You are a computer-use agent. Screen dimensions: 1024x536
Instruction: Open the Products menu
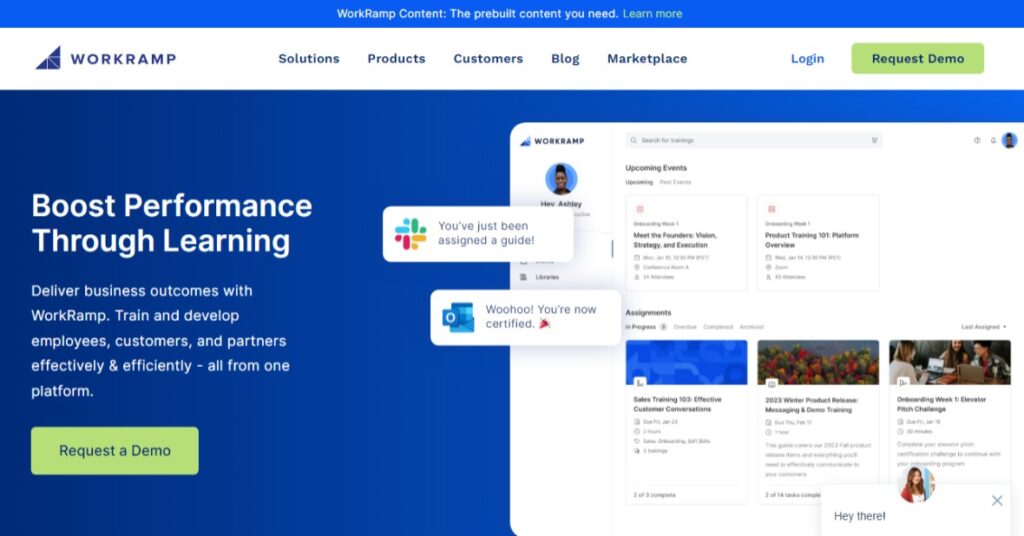tap(396, 59)
